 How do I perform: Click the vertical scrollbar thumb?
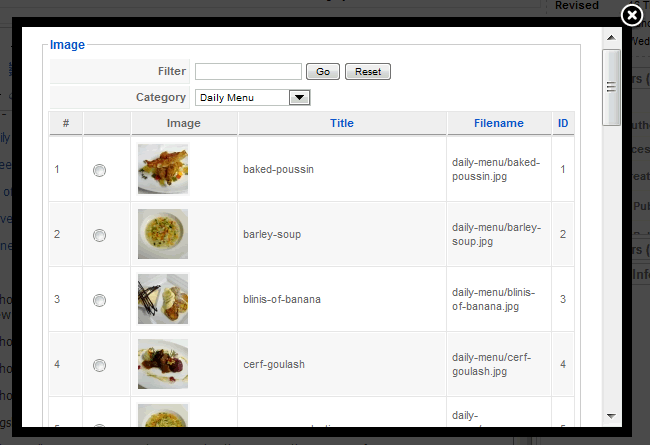(611, 87)
